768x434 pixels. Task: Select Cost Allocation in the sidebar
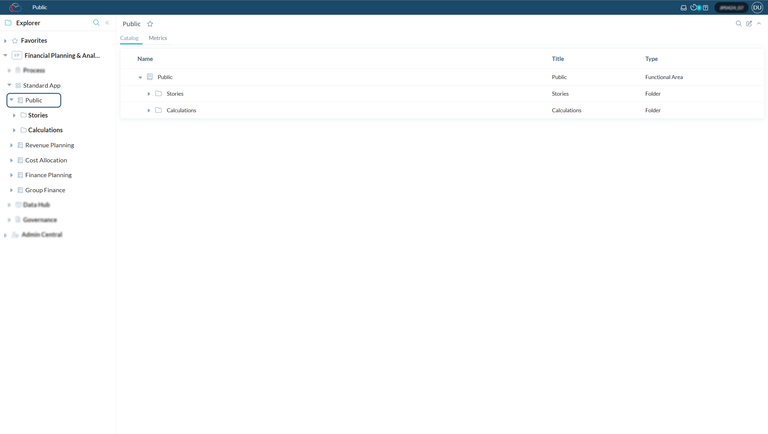[46, 160]
